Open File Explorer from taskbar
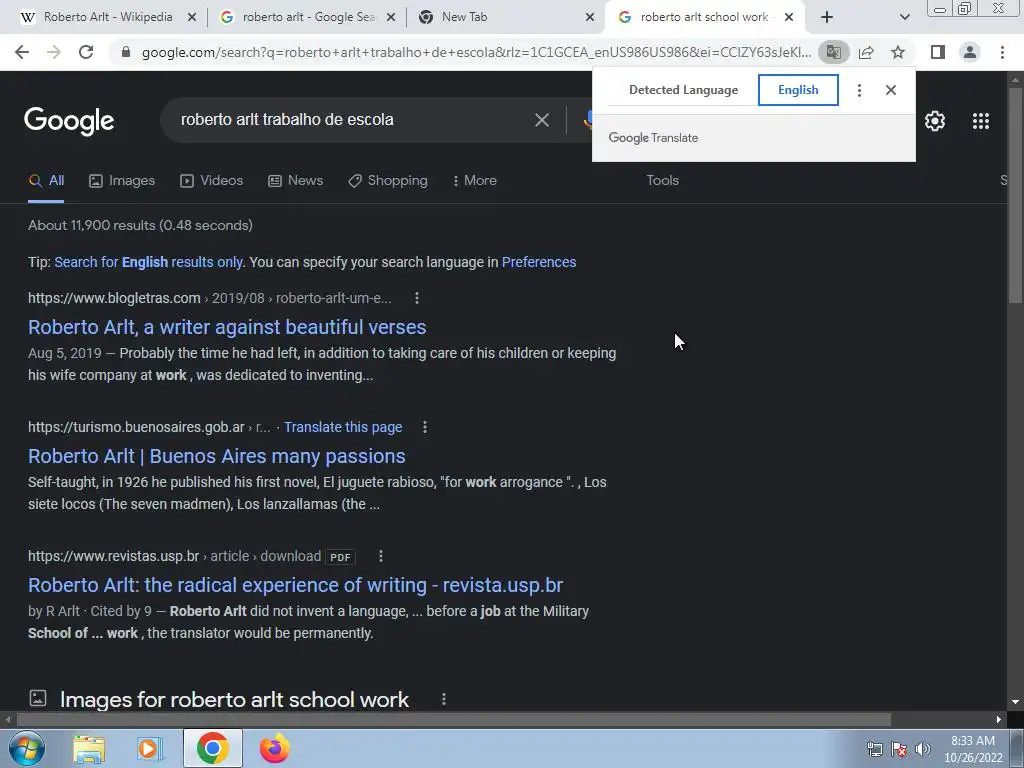Image resolution: width=1024 pixels, height=768 pixels. 89,749
